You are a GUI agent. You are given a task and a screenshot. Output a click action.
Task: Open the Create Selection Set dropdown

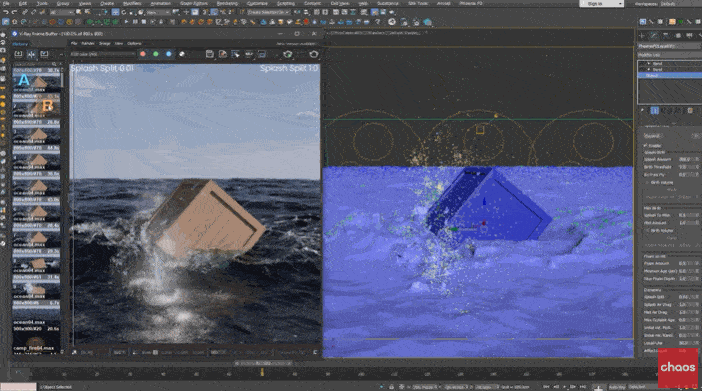point(268,12)
